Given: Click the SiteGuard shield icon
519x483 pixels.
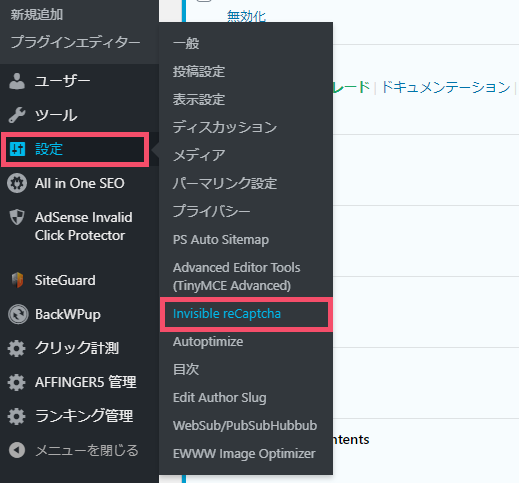Looking at the screenshot, I should pos(17,280).
